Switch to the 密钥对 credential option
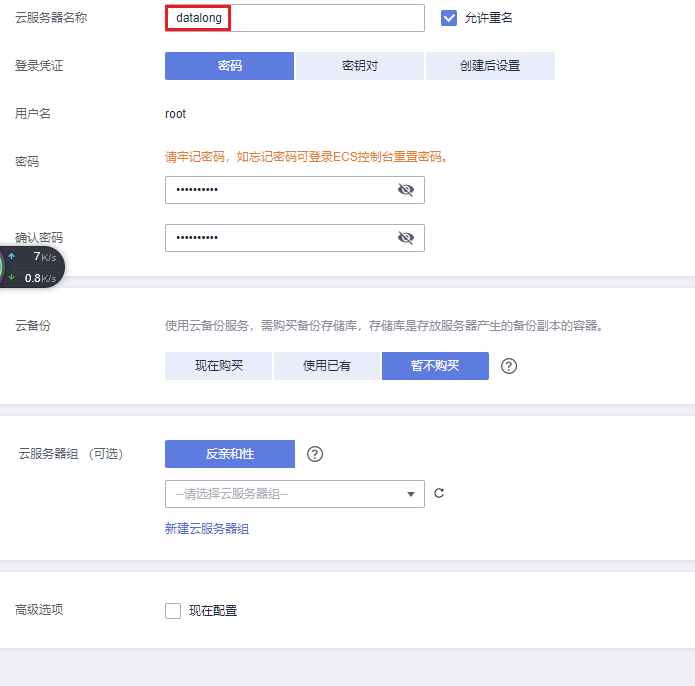This screenshot has height=686, width=695. (359, 66)
